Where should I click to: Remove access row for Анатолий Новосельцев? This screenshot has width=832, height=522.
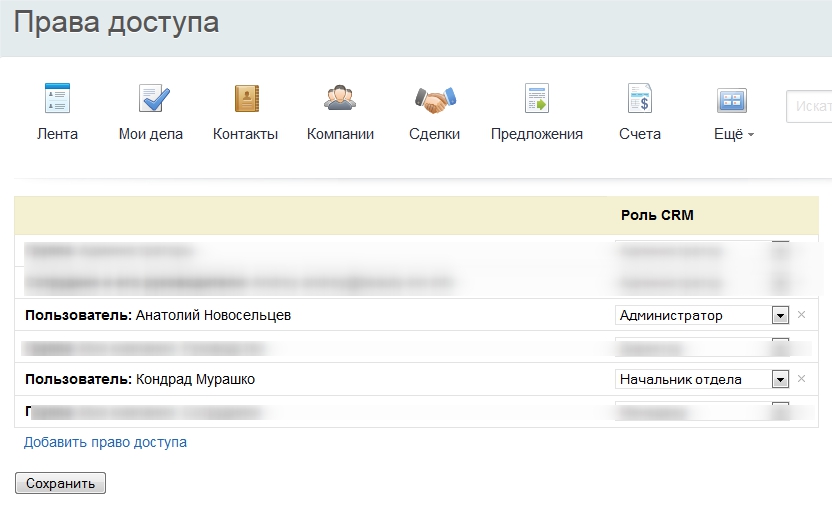click(801, 315)
